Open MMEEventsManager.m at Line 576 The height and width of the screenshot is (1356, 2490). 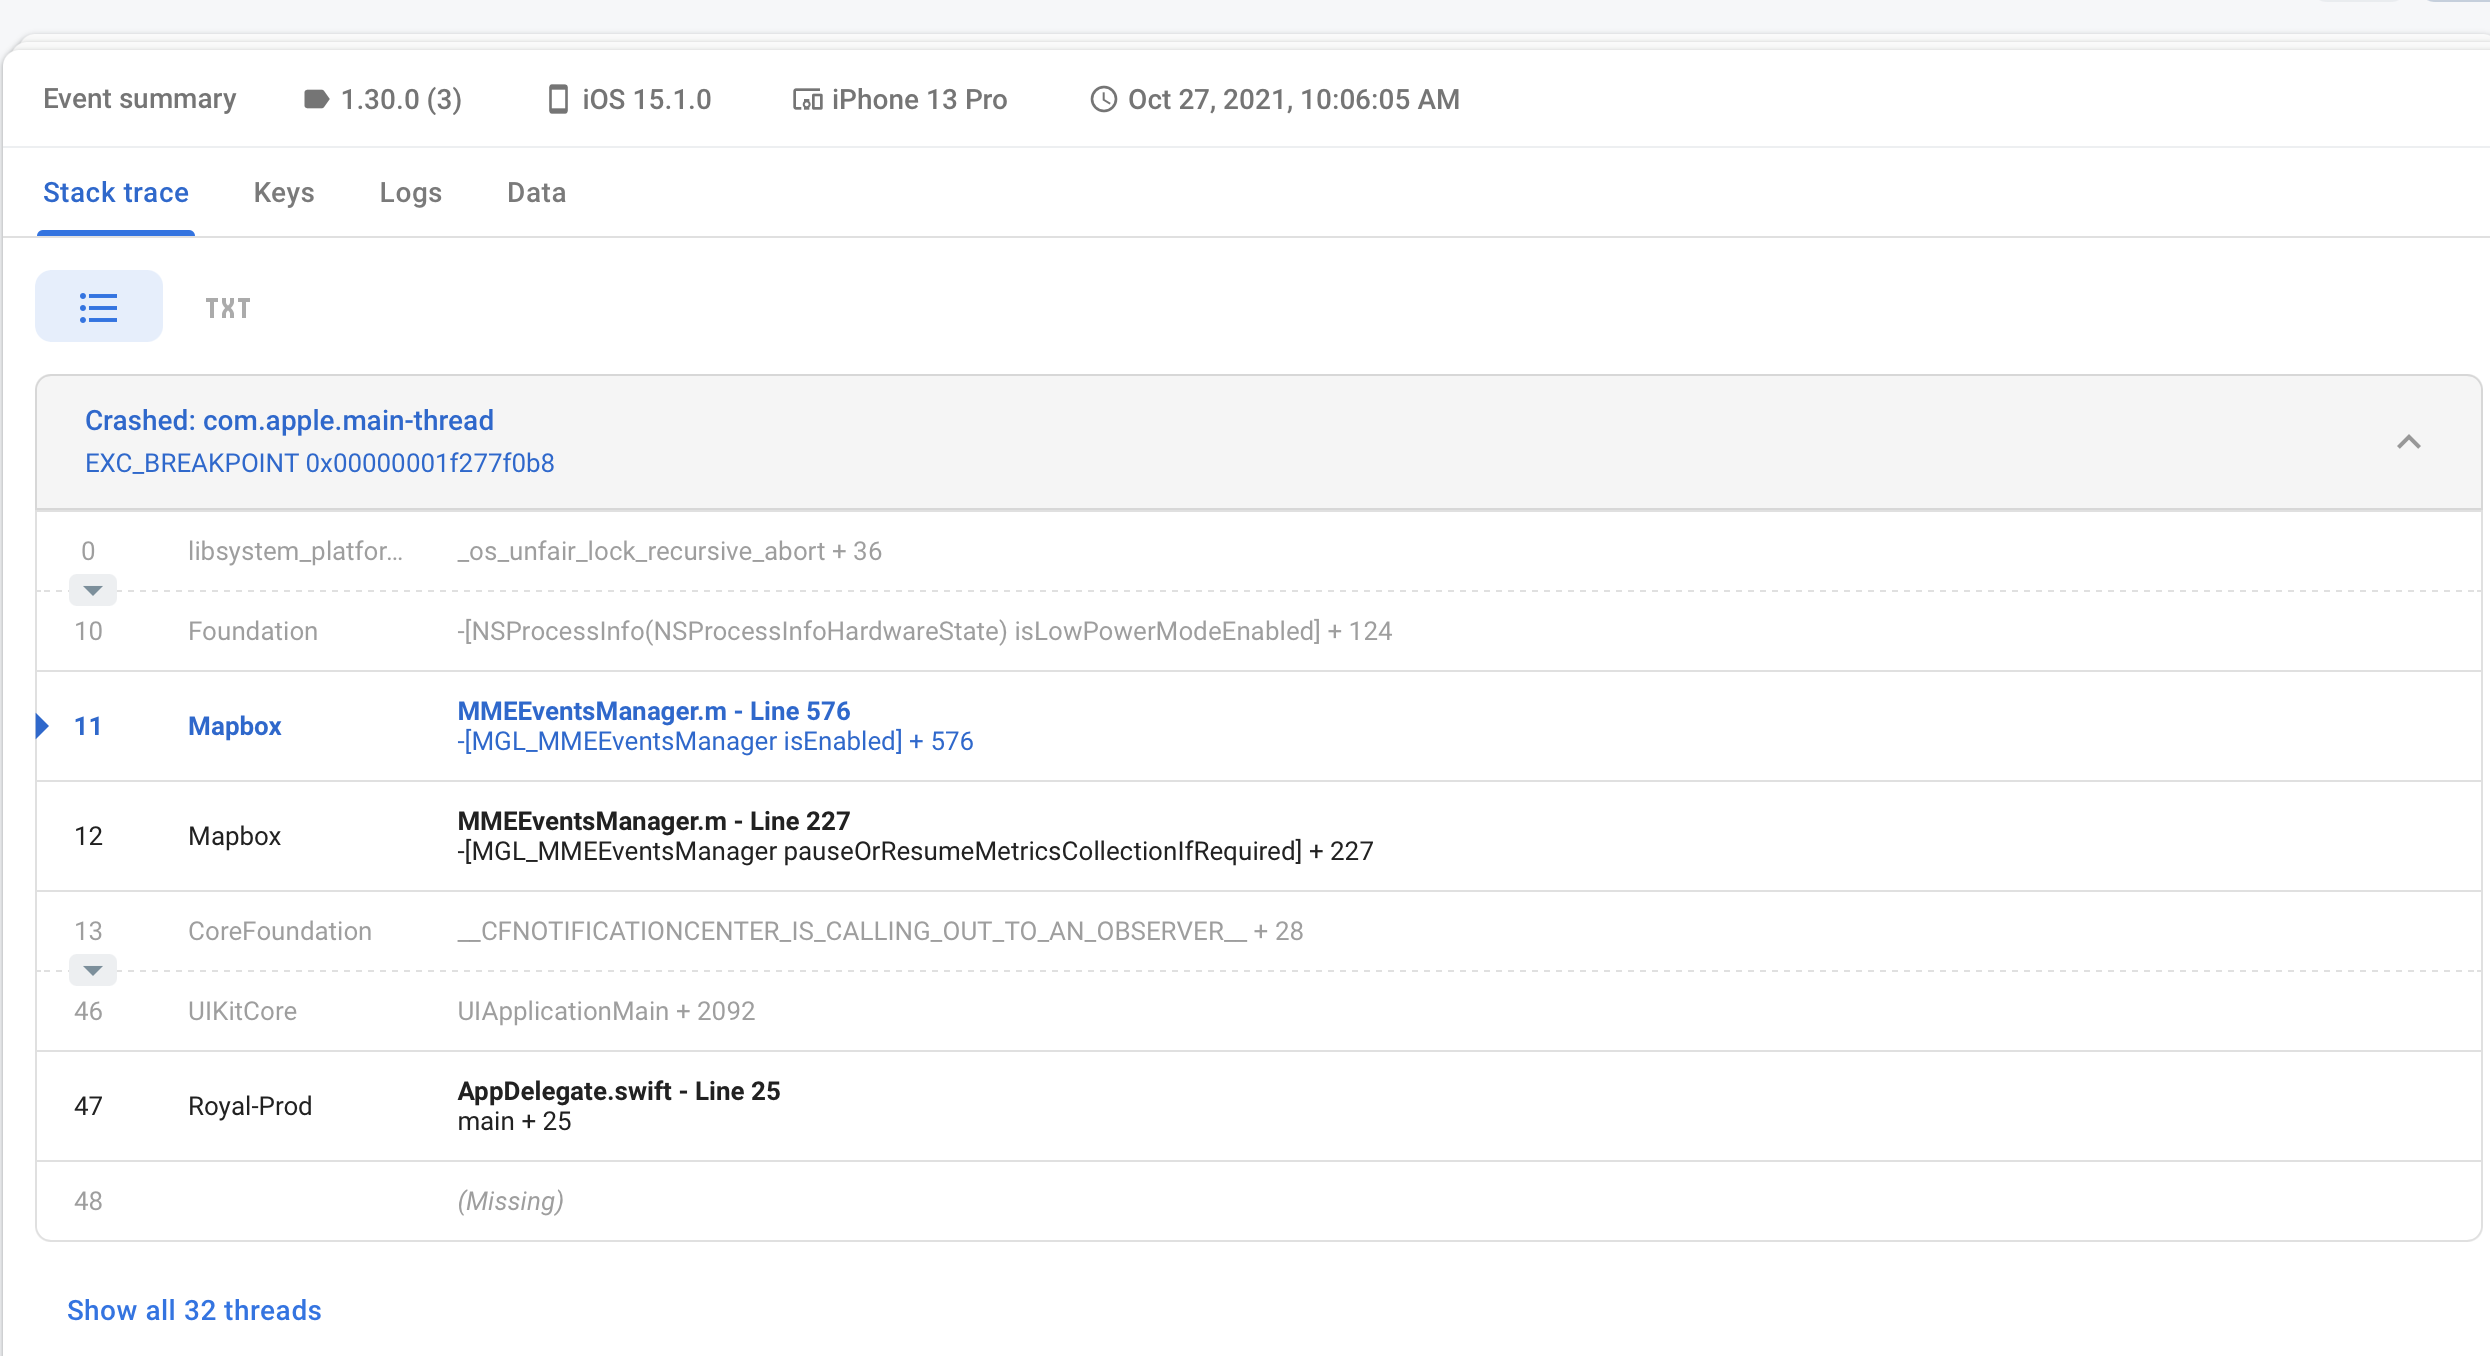point(654,710)
